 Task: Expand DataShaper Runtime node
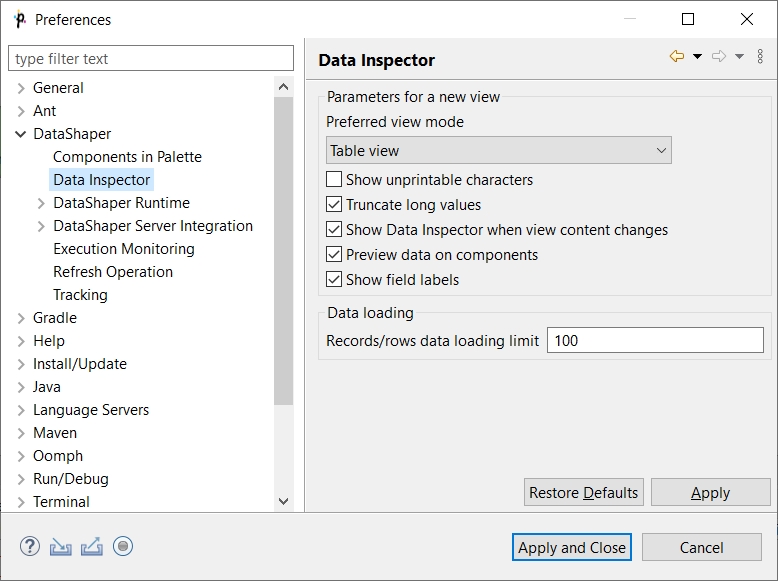[x=41, y=203]
